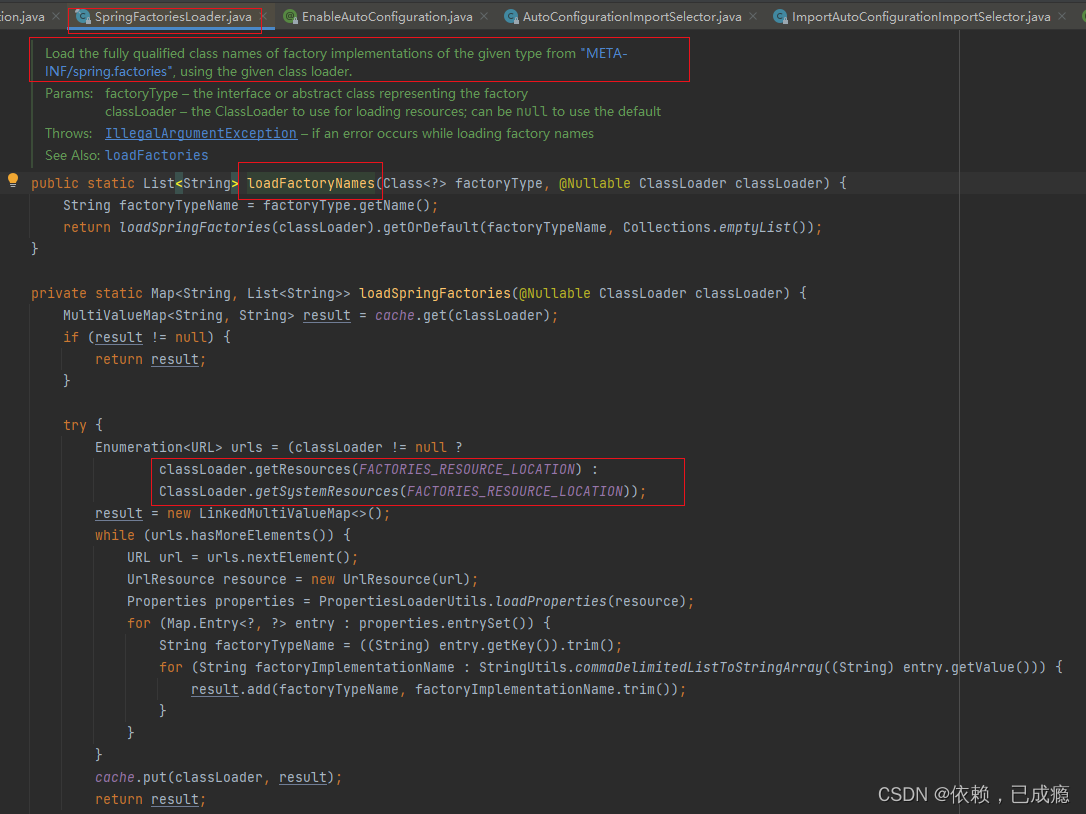
Task: Click loadSpringFactories call in return statement
Action: pos(195,227)
